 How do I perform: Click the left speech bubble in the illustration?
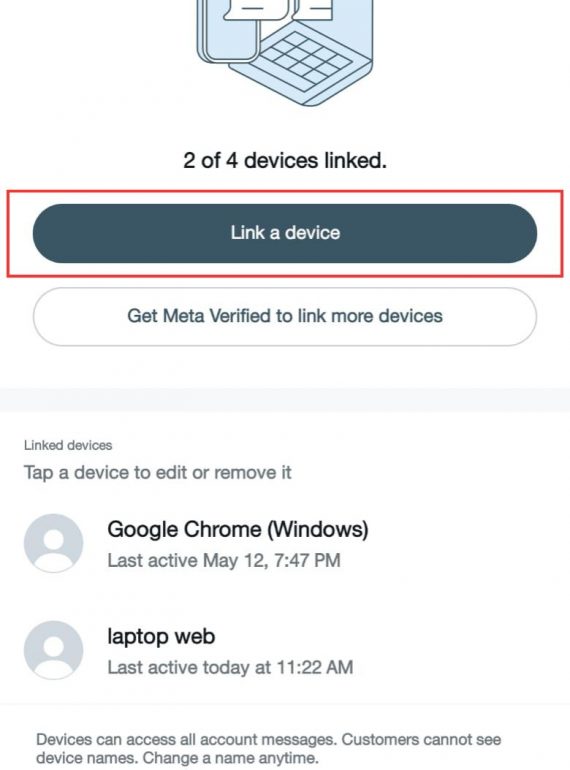(254, 10)
